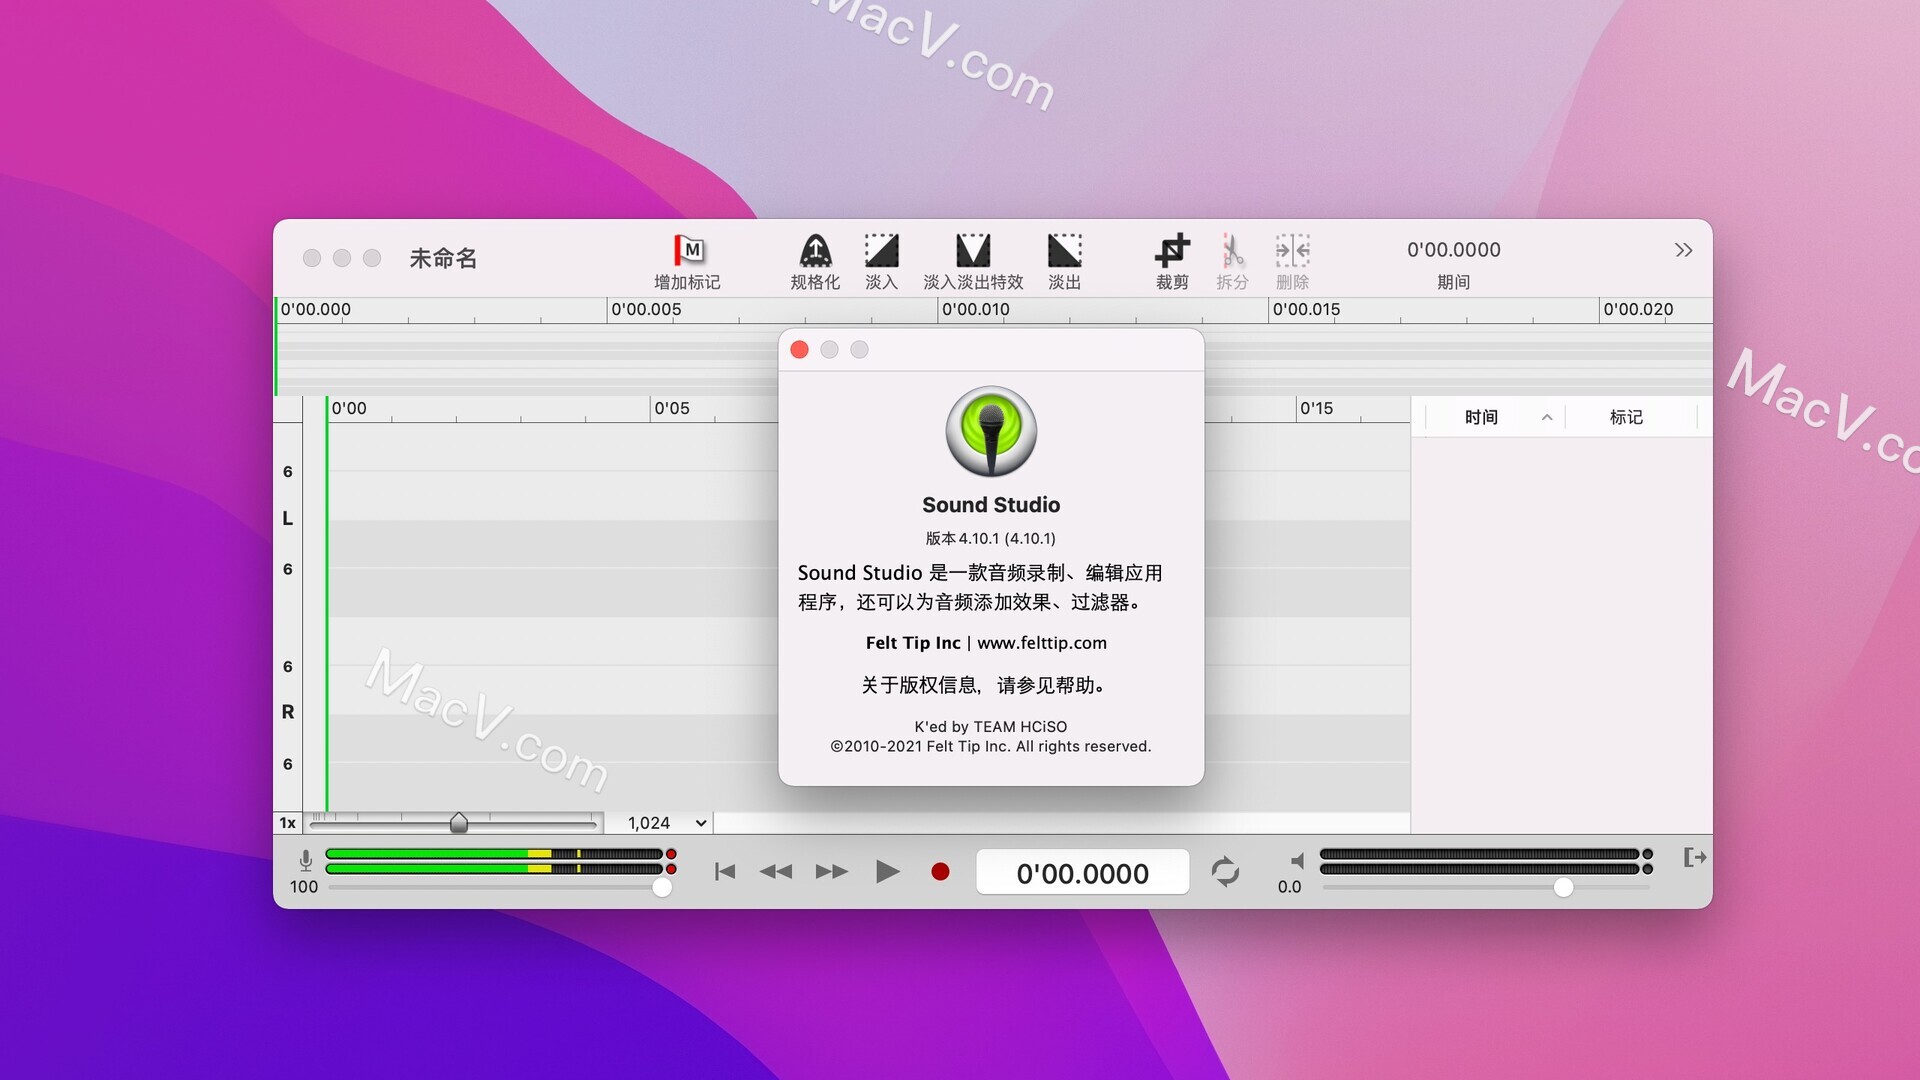Click the 未命名 window title

click(x=443, y=258)
